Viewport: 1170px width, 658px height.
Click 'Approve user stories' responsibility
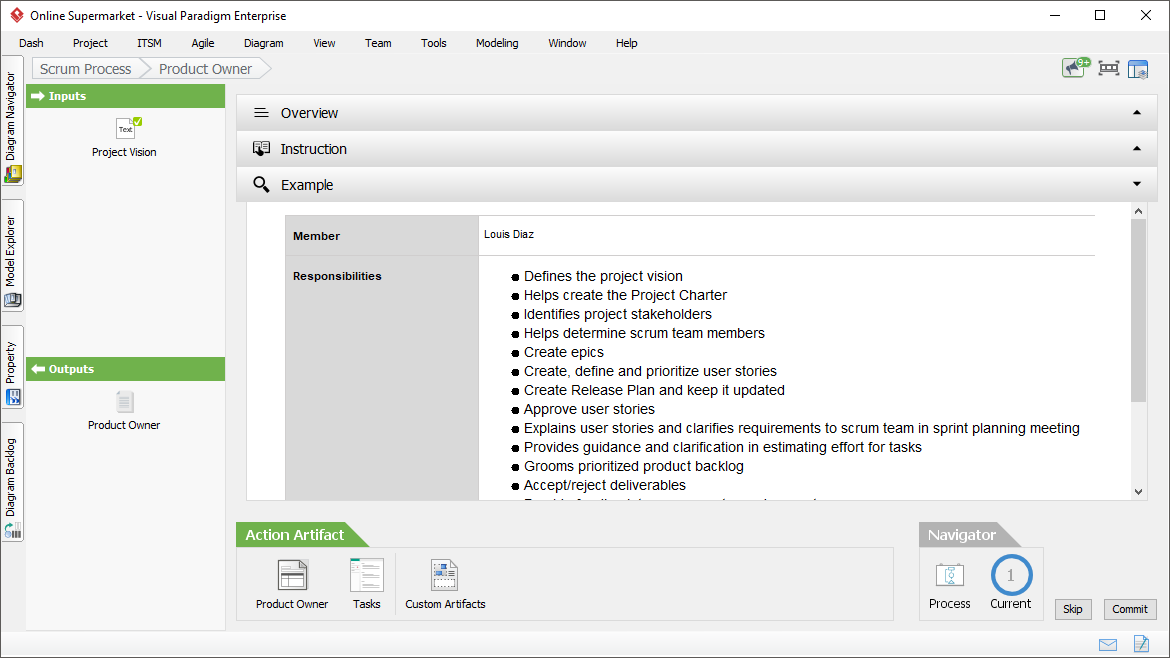(x=589, y=409)
